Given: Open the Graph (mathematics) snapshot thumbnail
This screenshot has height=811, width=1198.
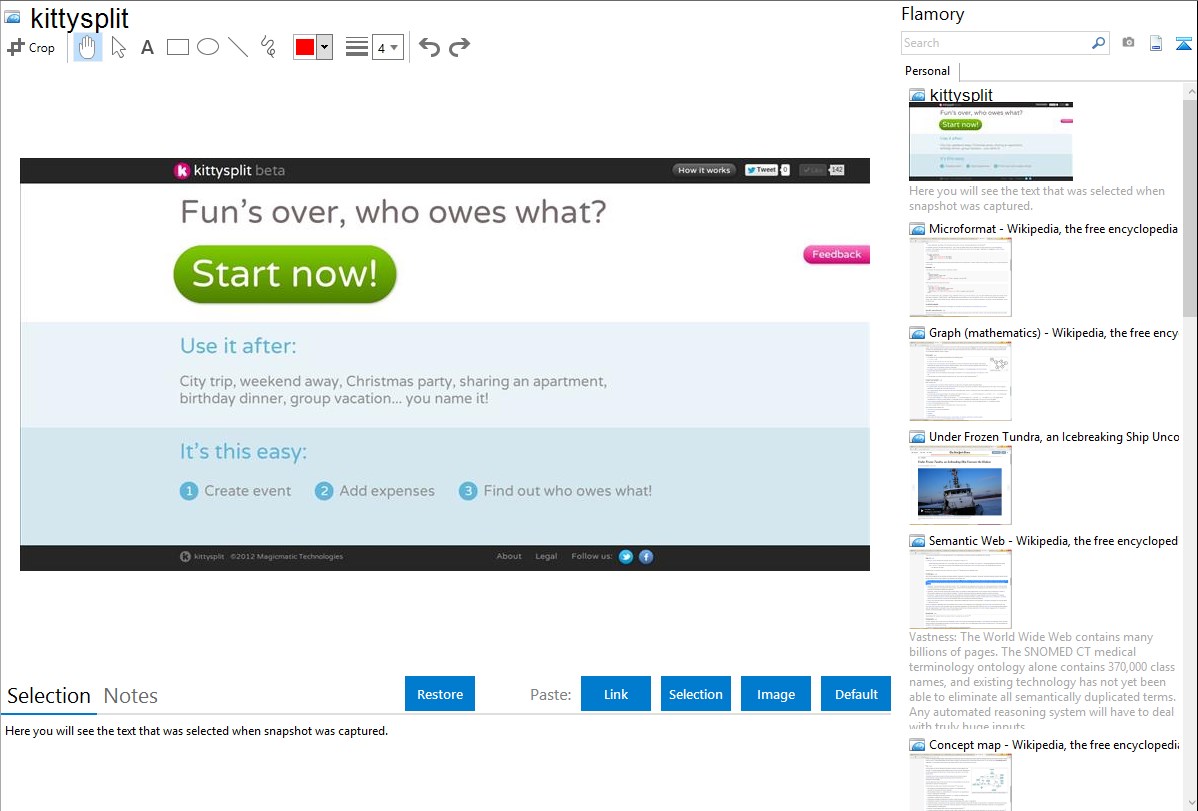Looking at the screenshot, I should [x=960, y=381].
